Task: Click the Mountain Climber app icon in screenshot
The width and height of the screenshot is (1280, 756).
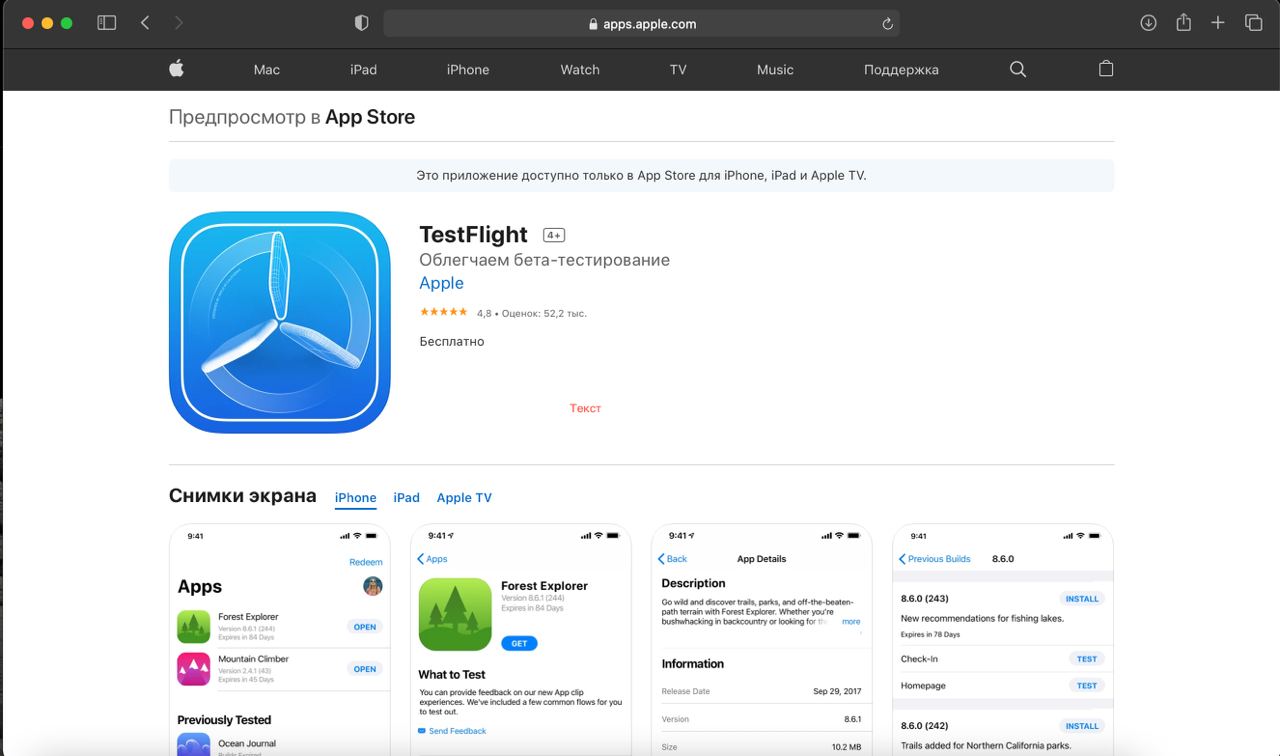Action: pyautogui.click(x=193, y=668)
